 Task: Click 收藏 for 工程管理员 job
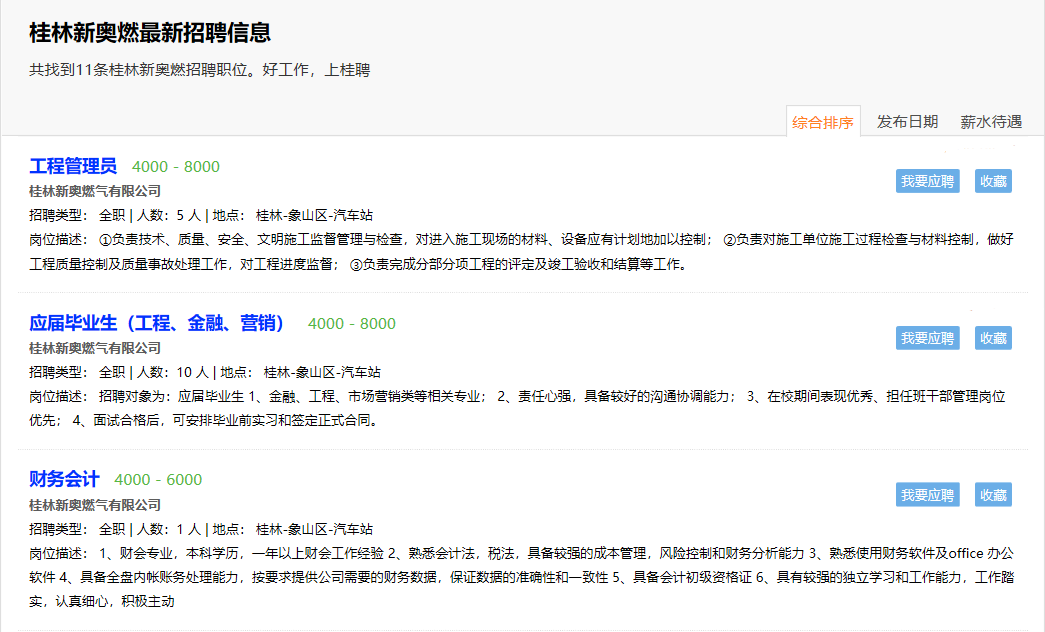(x=993, y=181)
